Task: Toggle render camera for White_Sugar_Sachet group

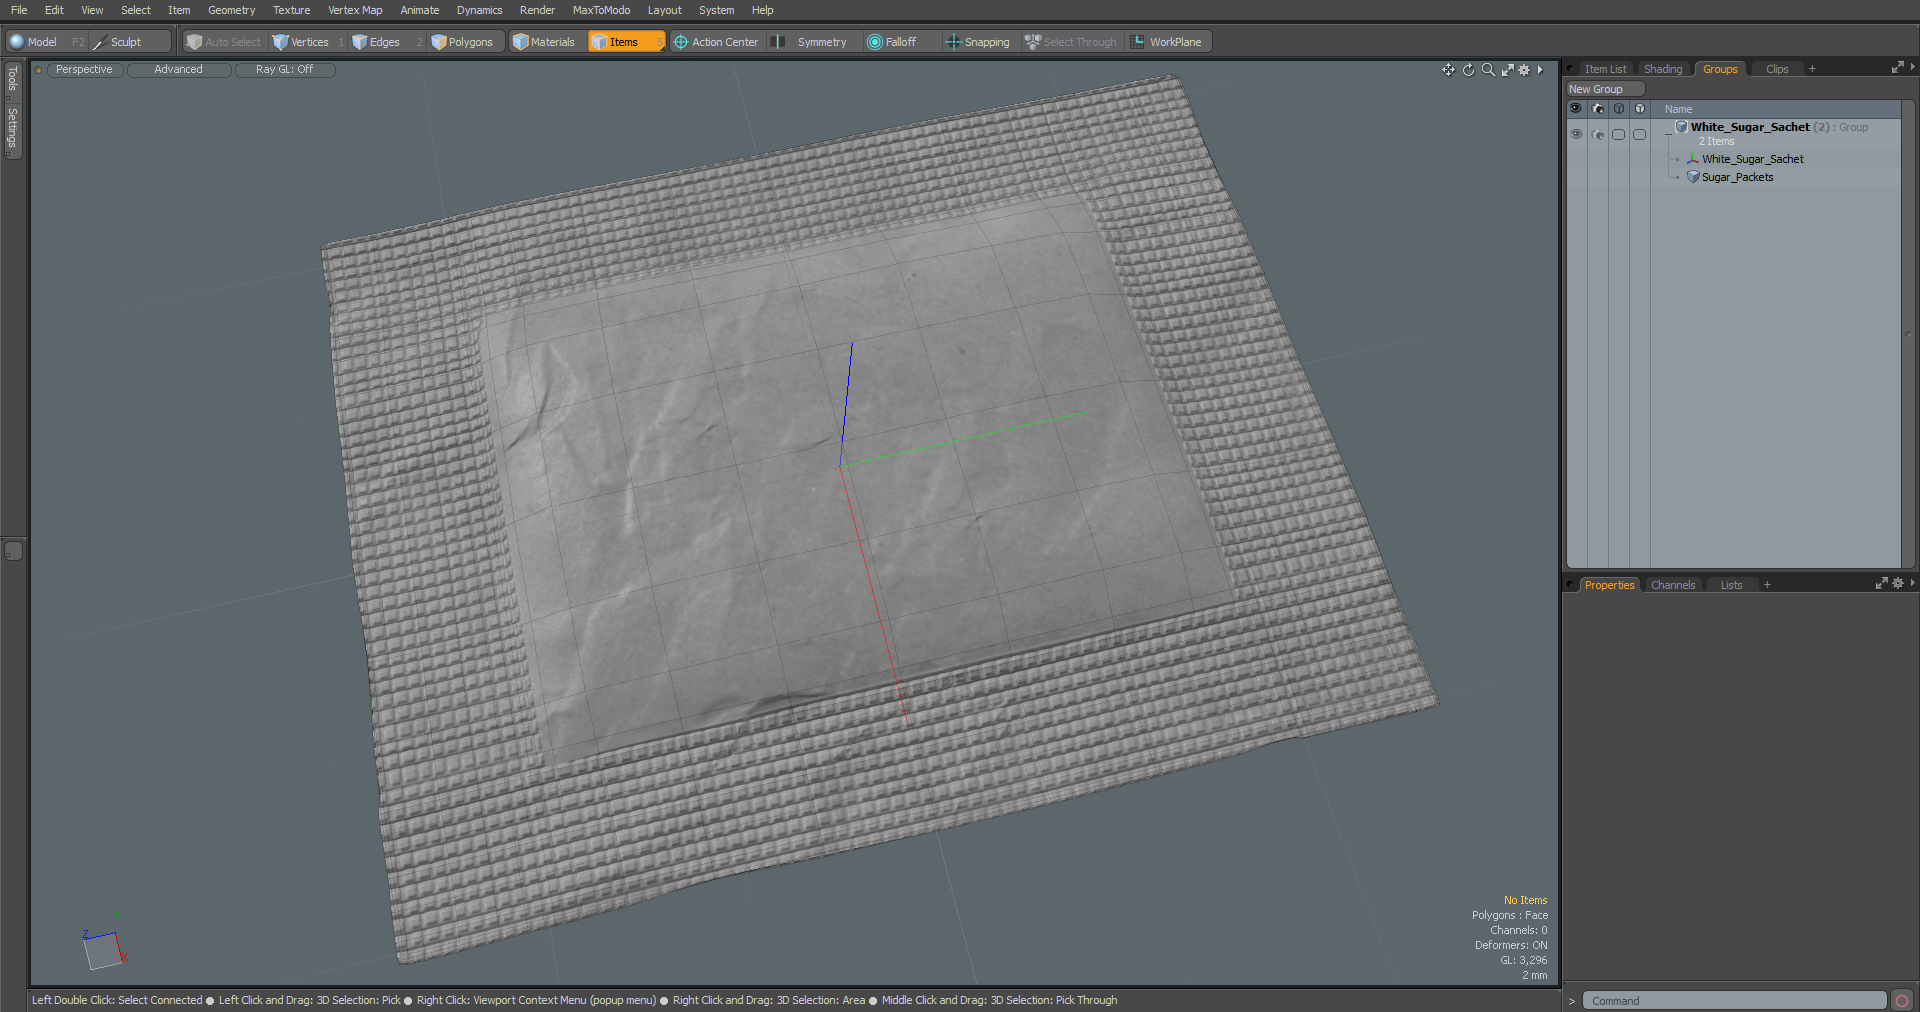Action: click(x=1598, y=134)
